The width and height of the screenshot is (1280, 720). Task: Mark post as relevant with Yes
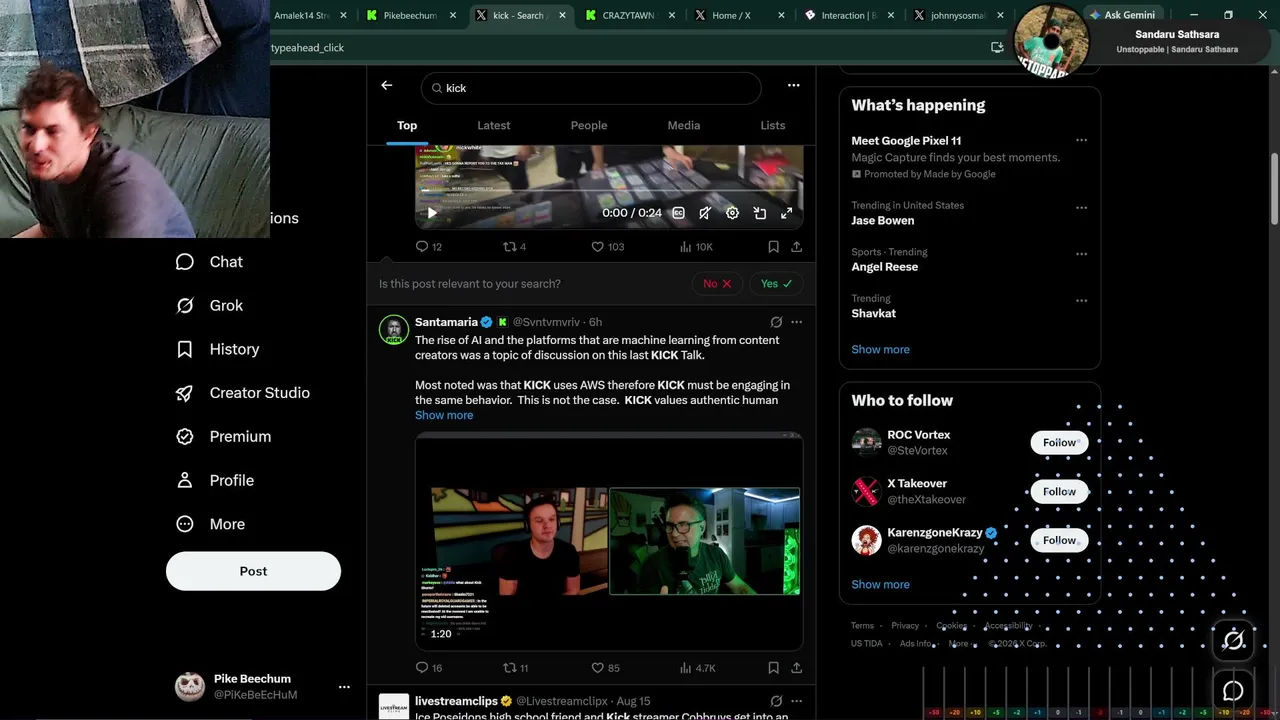tap(776, 284)
